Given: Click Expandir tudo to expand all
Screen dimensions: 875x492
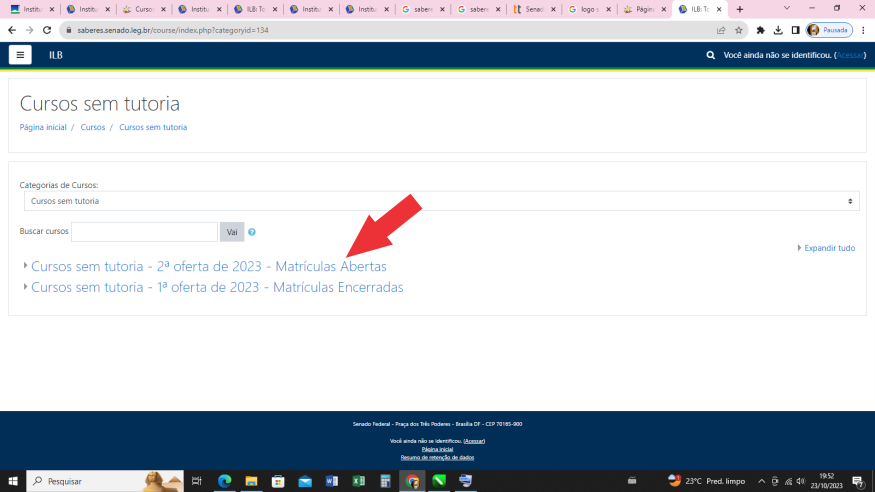Looking at the screenshot, I should [x=829, y=248].
